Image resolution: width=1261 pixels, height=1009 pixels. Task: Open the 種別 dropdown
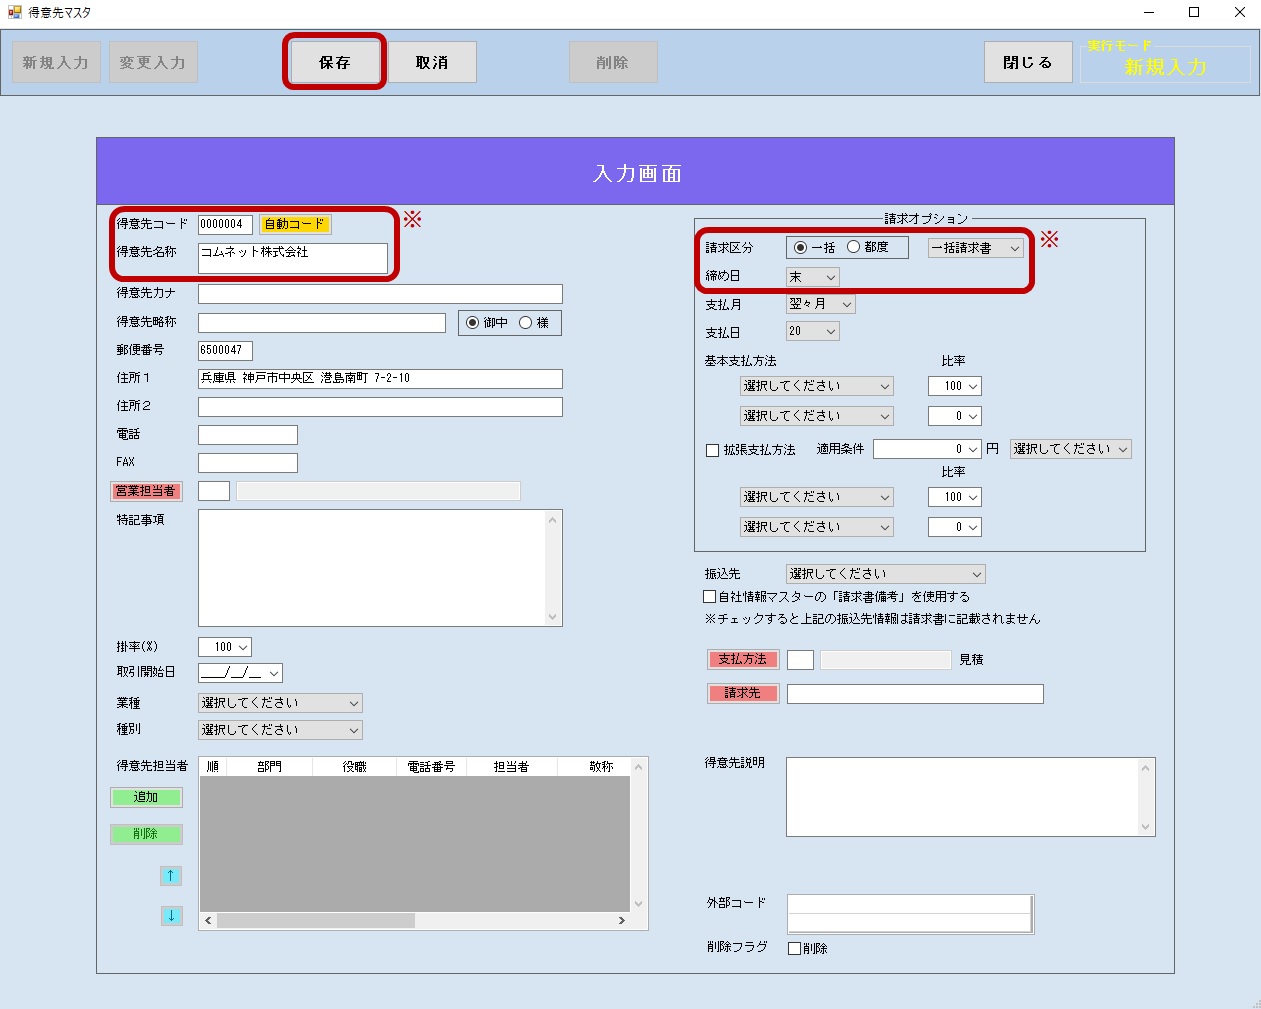[280, 730]
